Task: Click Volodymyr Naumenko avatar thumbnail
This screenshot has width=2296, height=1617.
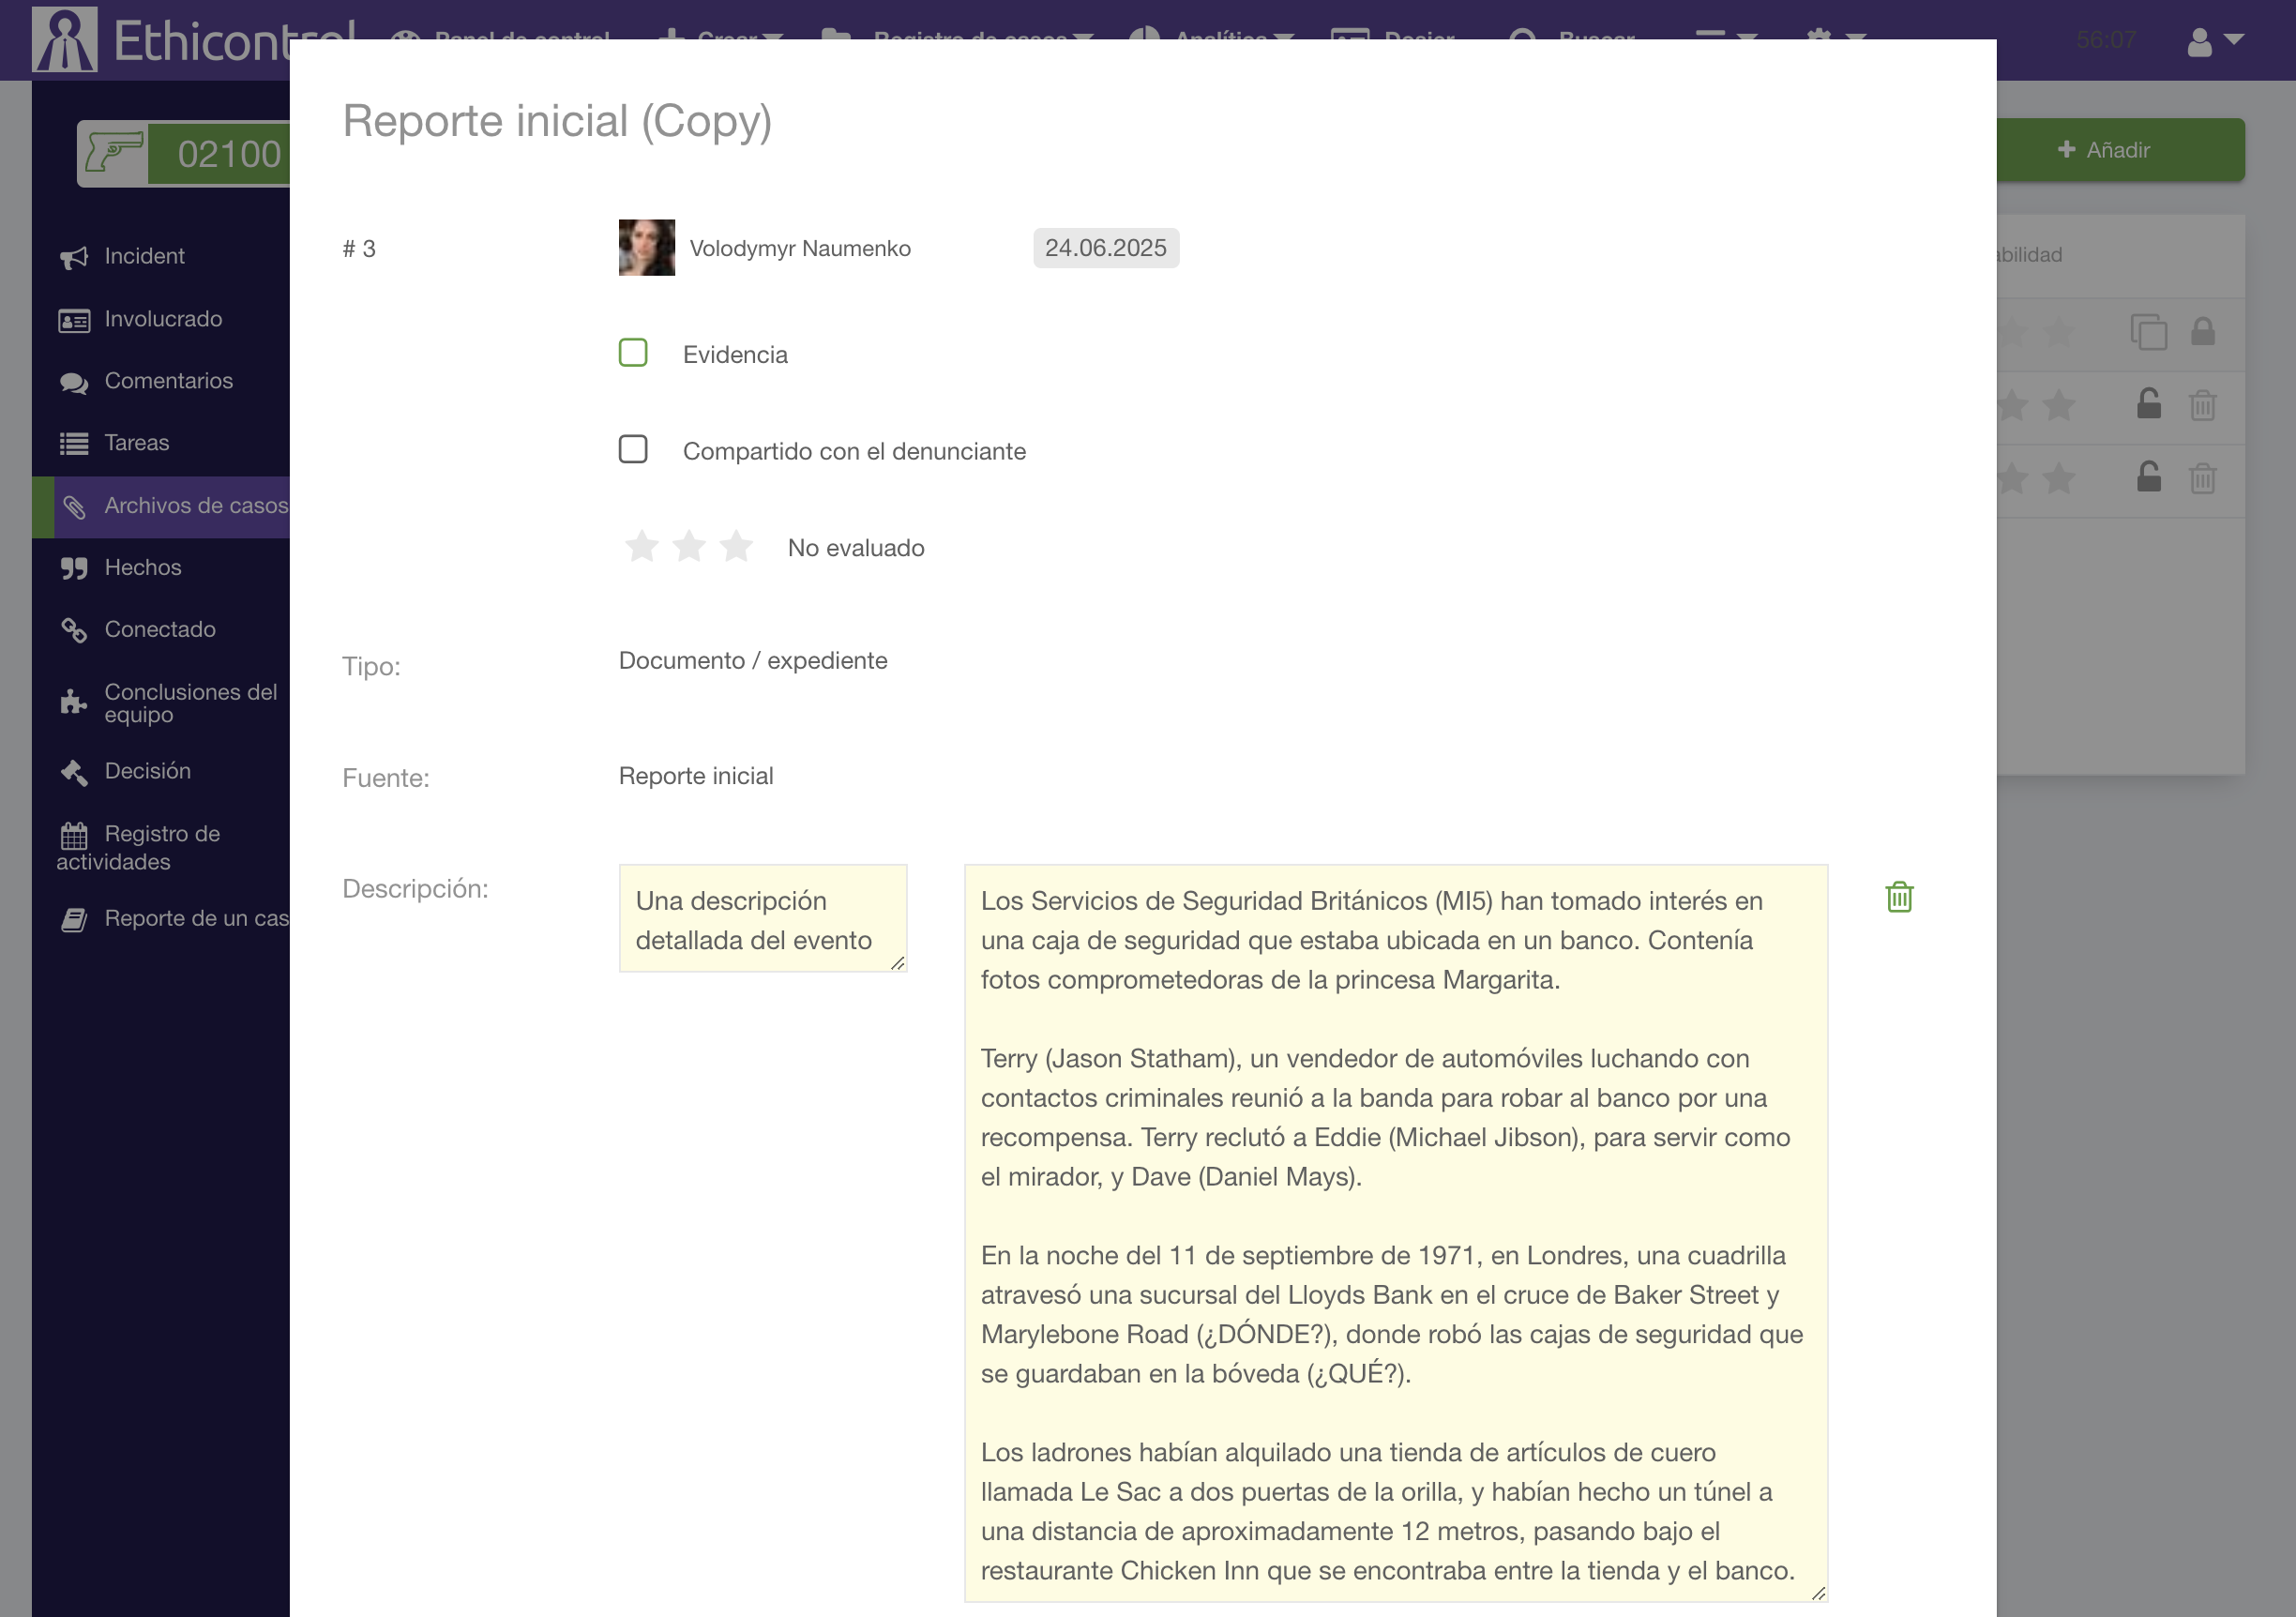Action: (x=646, y=248)
